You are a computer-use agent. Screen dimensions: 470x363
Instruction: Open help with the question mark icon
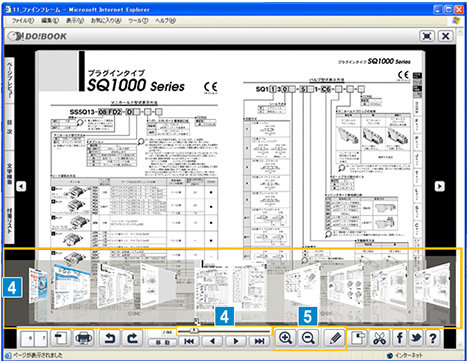pos(433,338)
